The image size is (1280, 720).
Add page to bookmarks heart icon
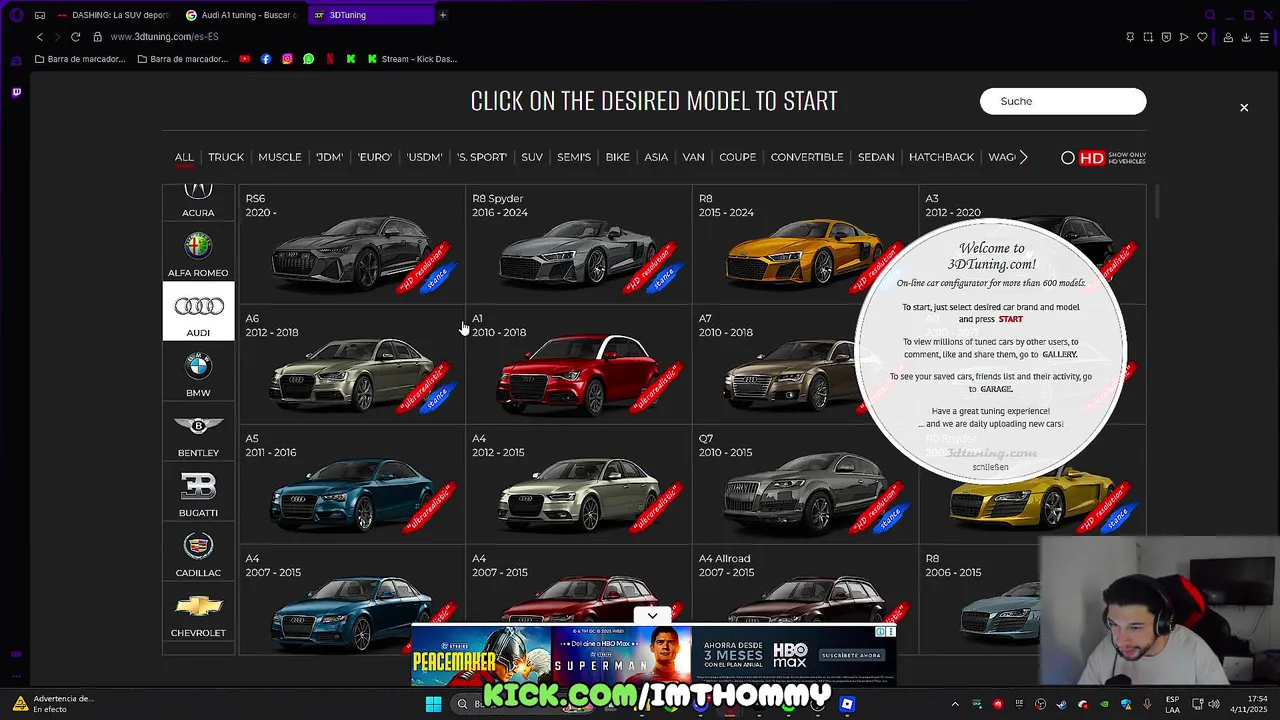1202,37
